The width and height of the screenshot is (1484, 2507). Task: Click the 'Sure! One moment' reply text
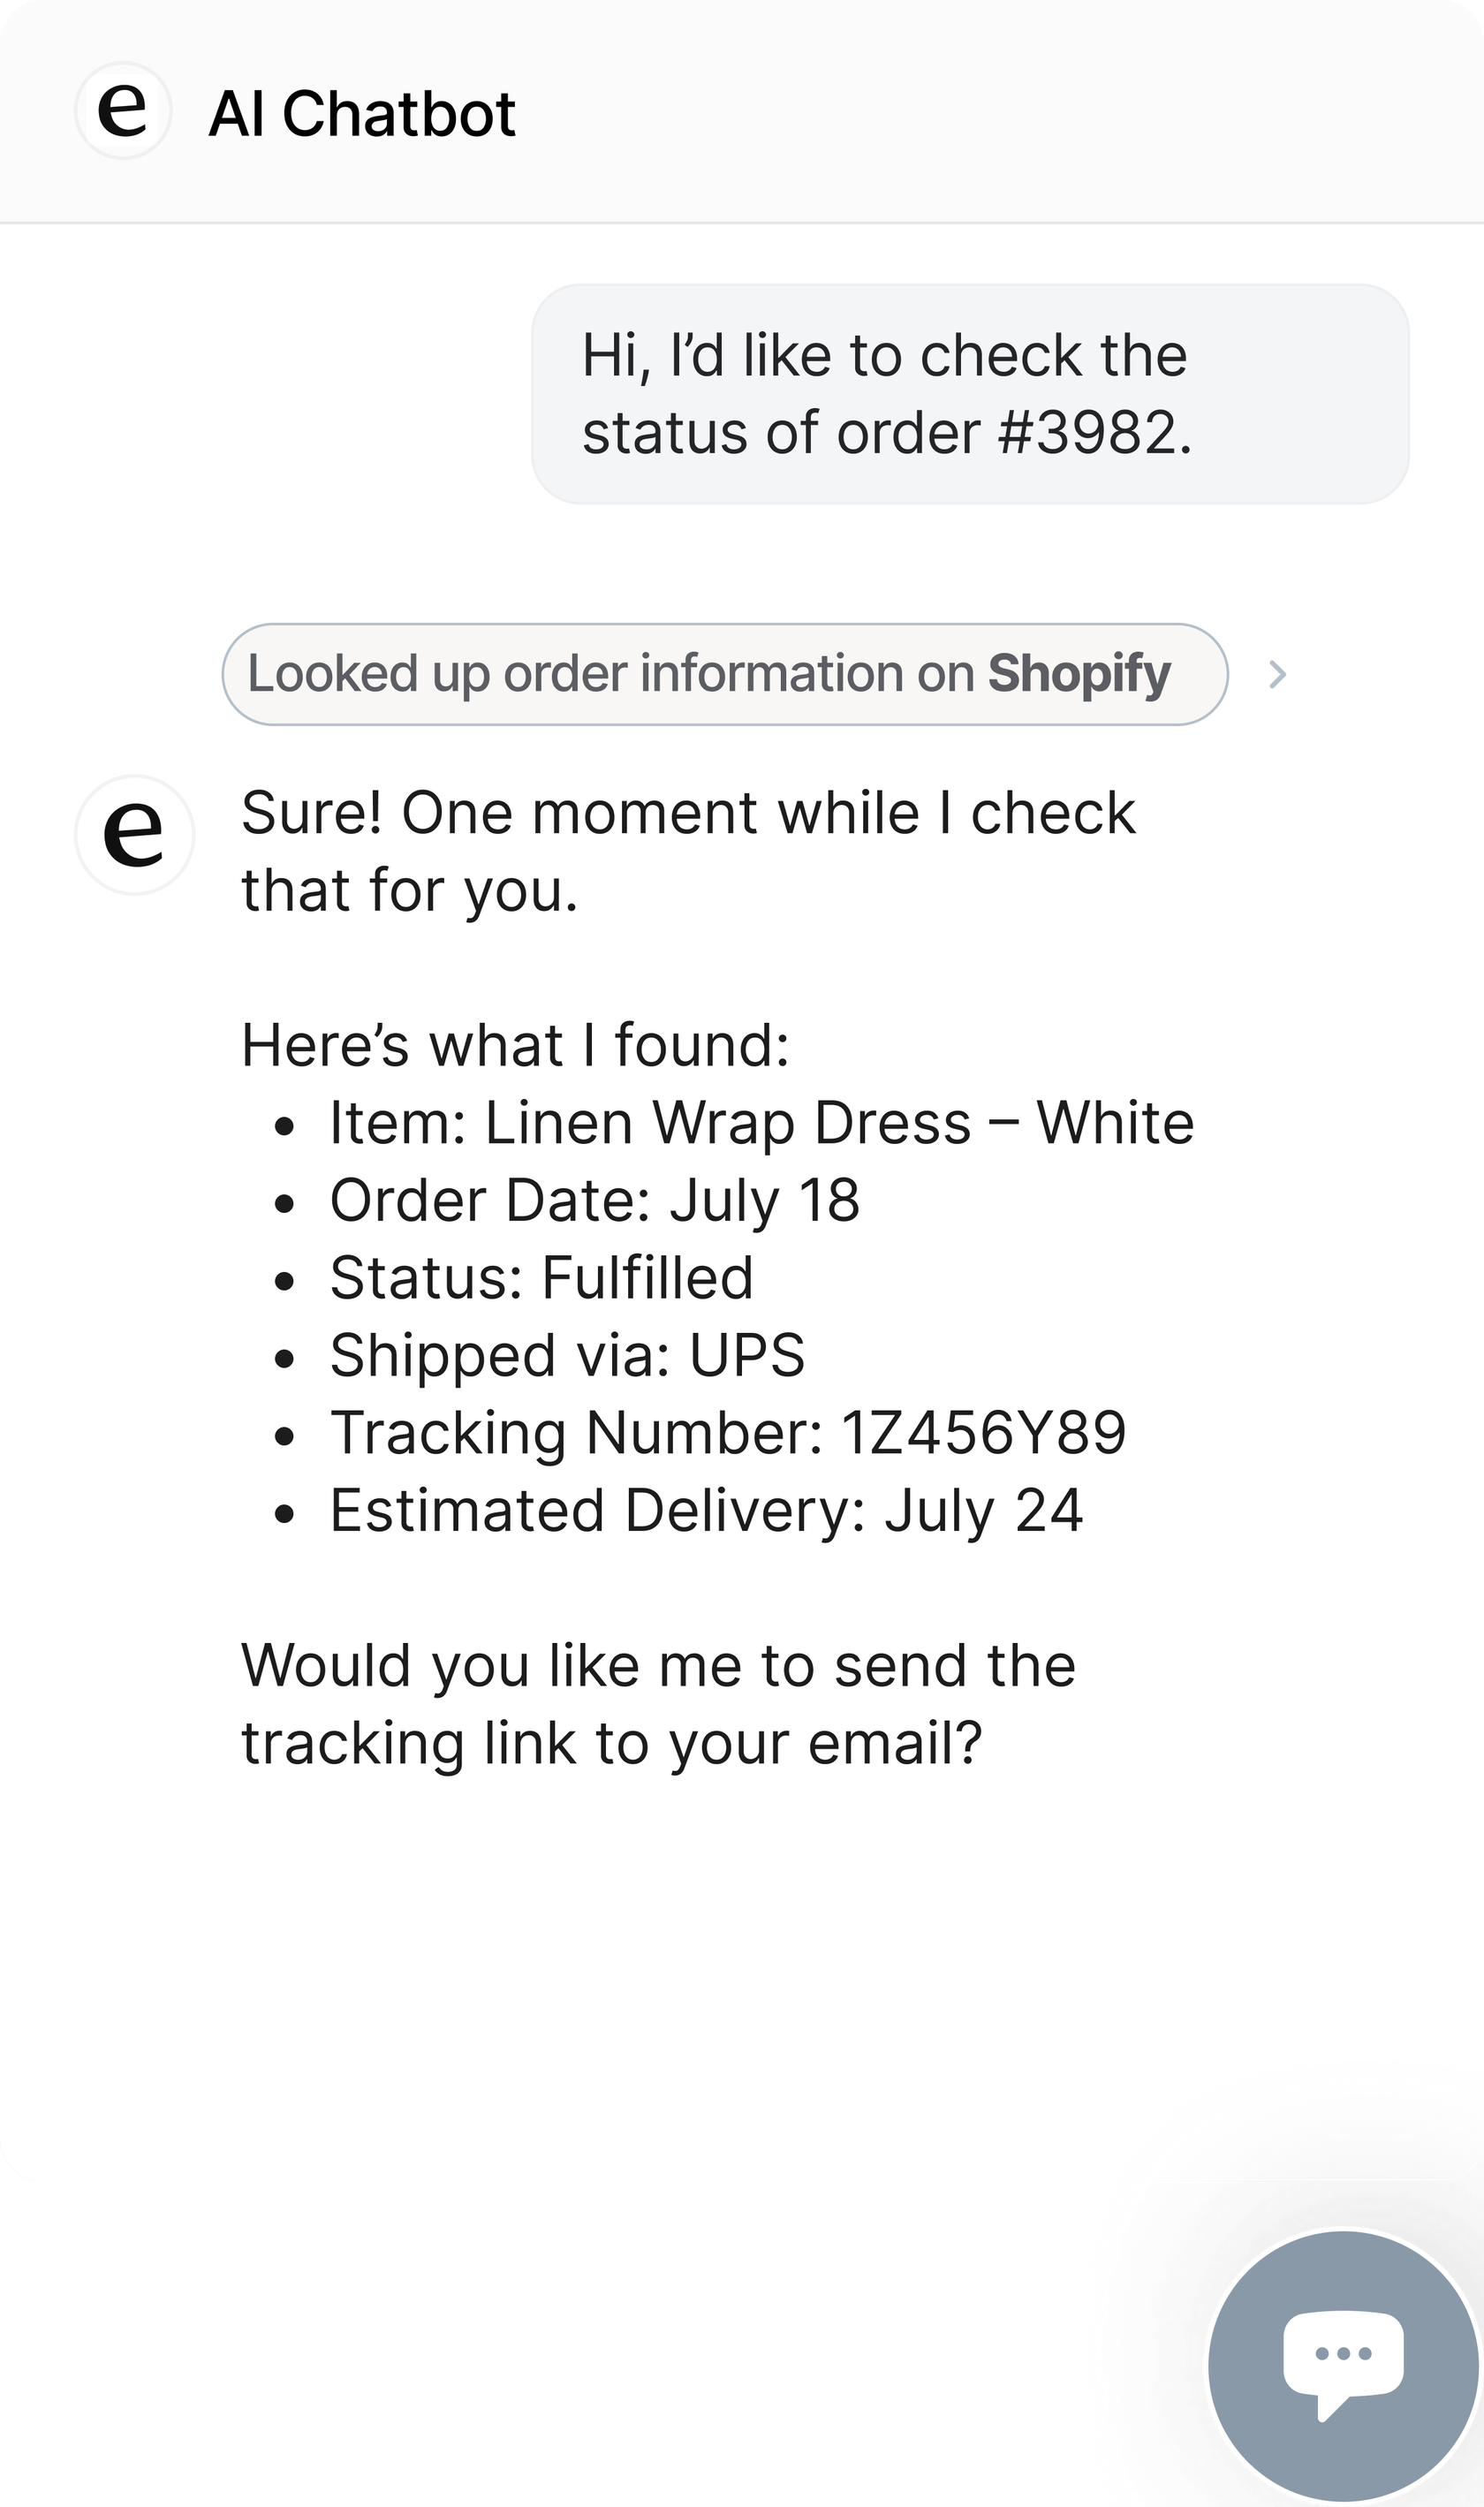[x=688, y=813]
